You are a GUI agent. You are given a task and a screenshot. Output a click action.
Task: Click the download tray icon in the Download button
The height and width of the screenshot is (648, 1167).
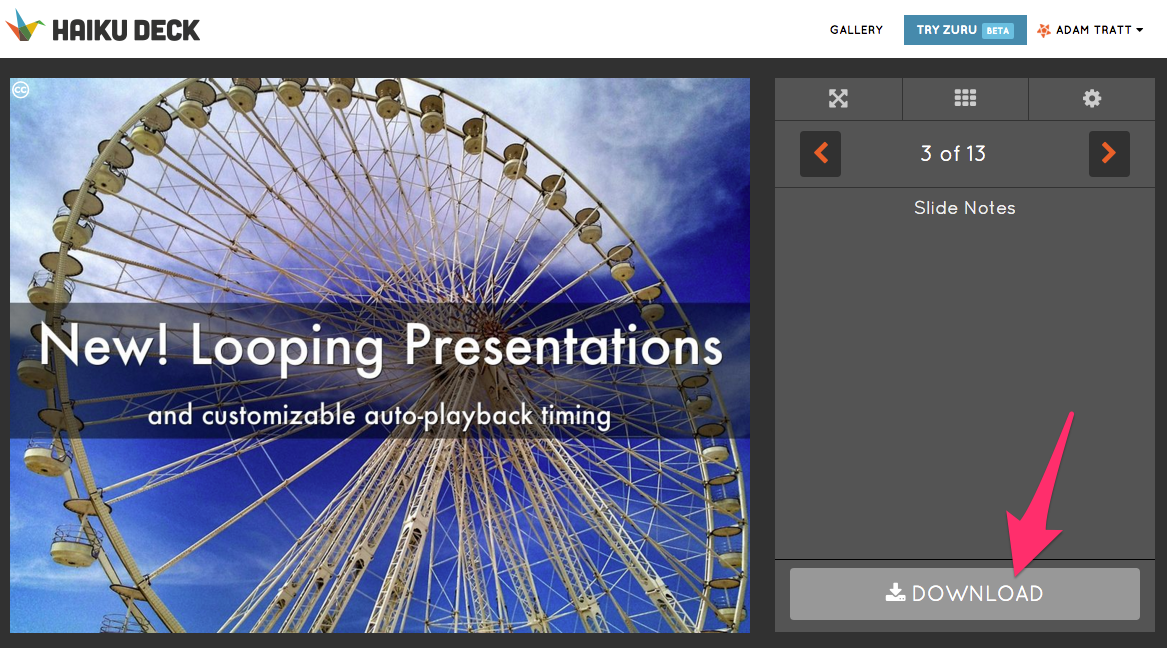tap(896, 593)
